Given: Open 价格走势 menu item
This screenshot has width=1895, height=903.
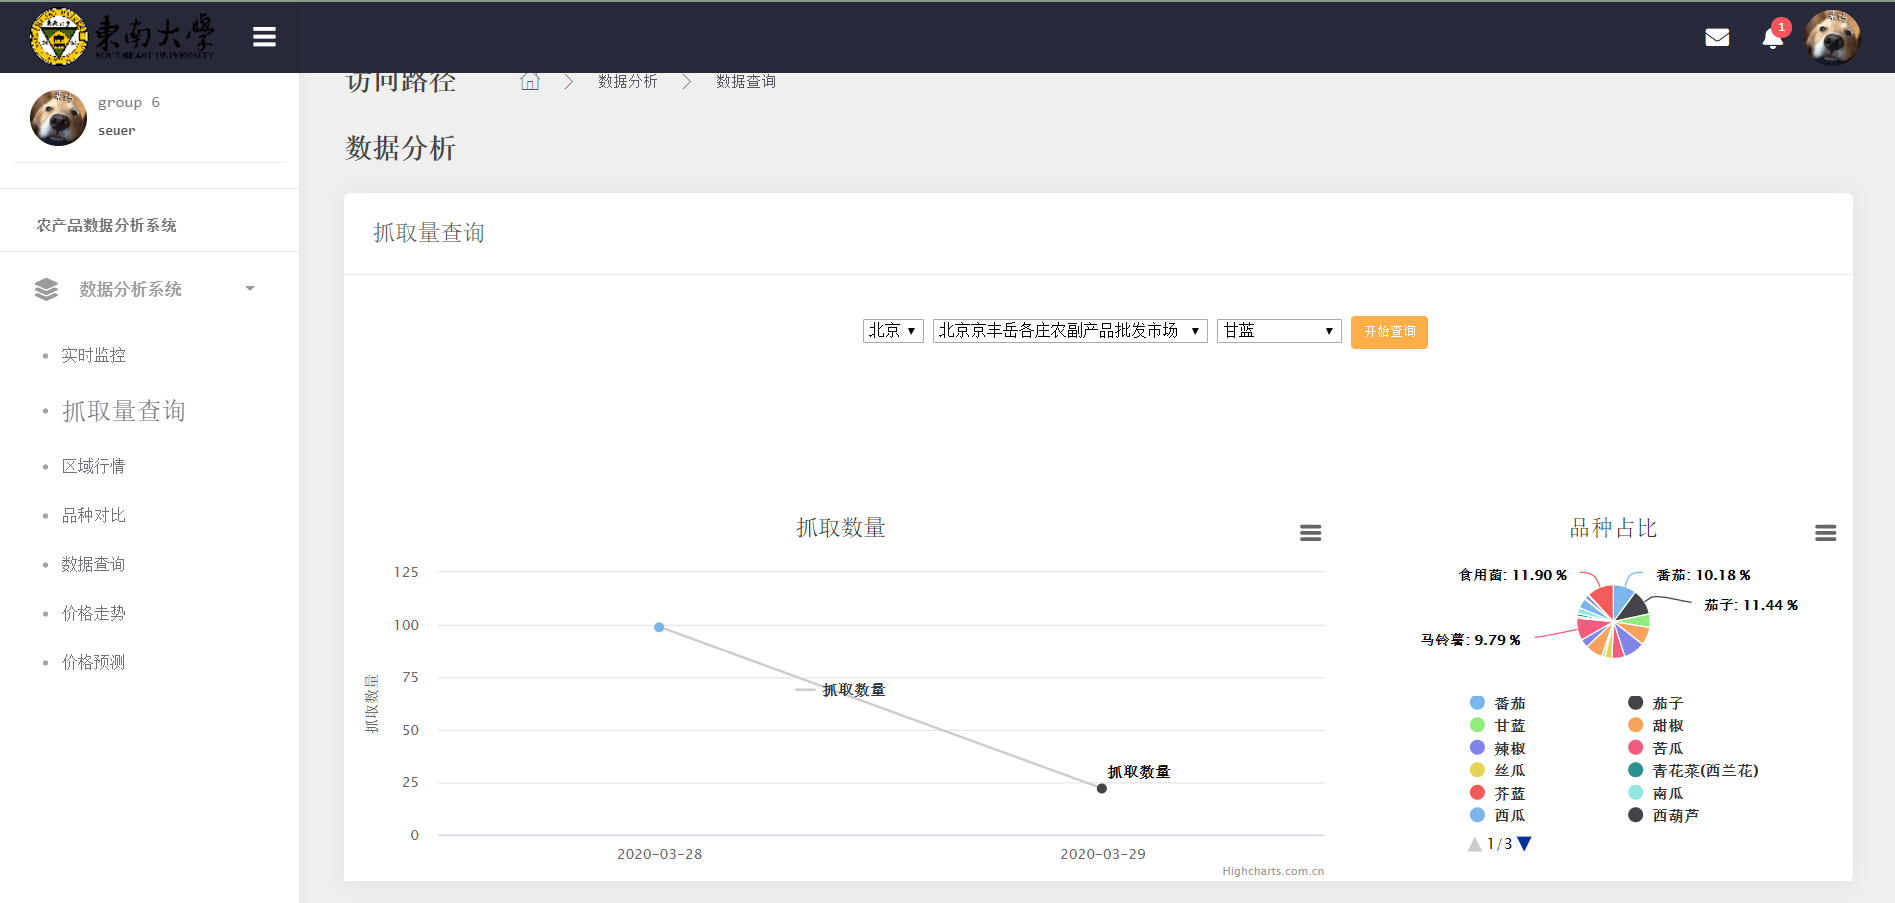Looking at the screenshot, I should coord(93,614).
